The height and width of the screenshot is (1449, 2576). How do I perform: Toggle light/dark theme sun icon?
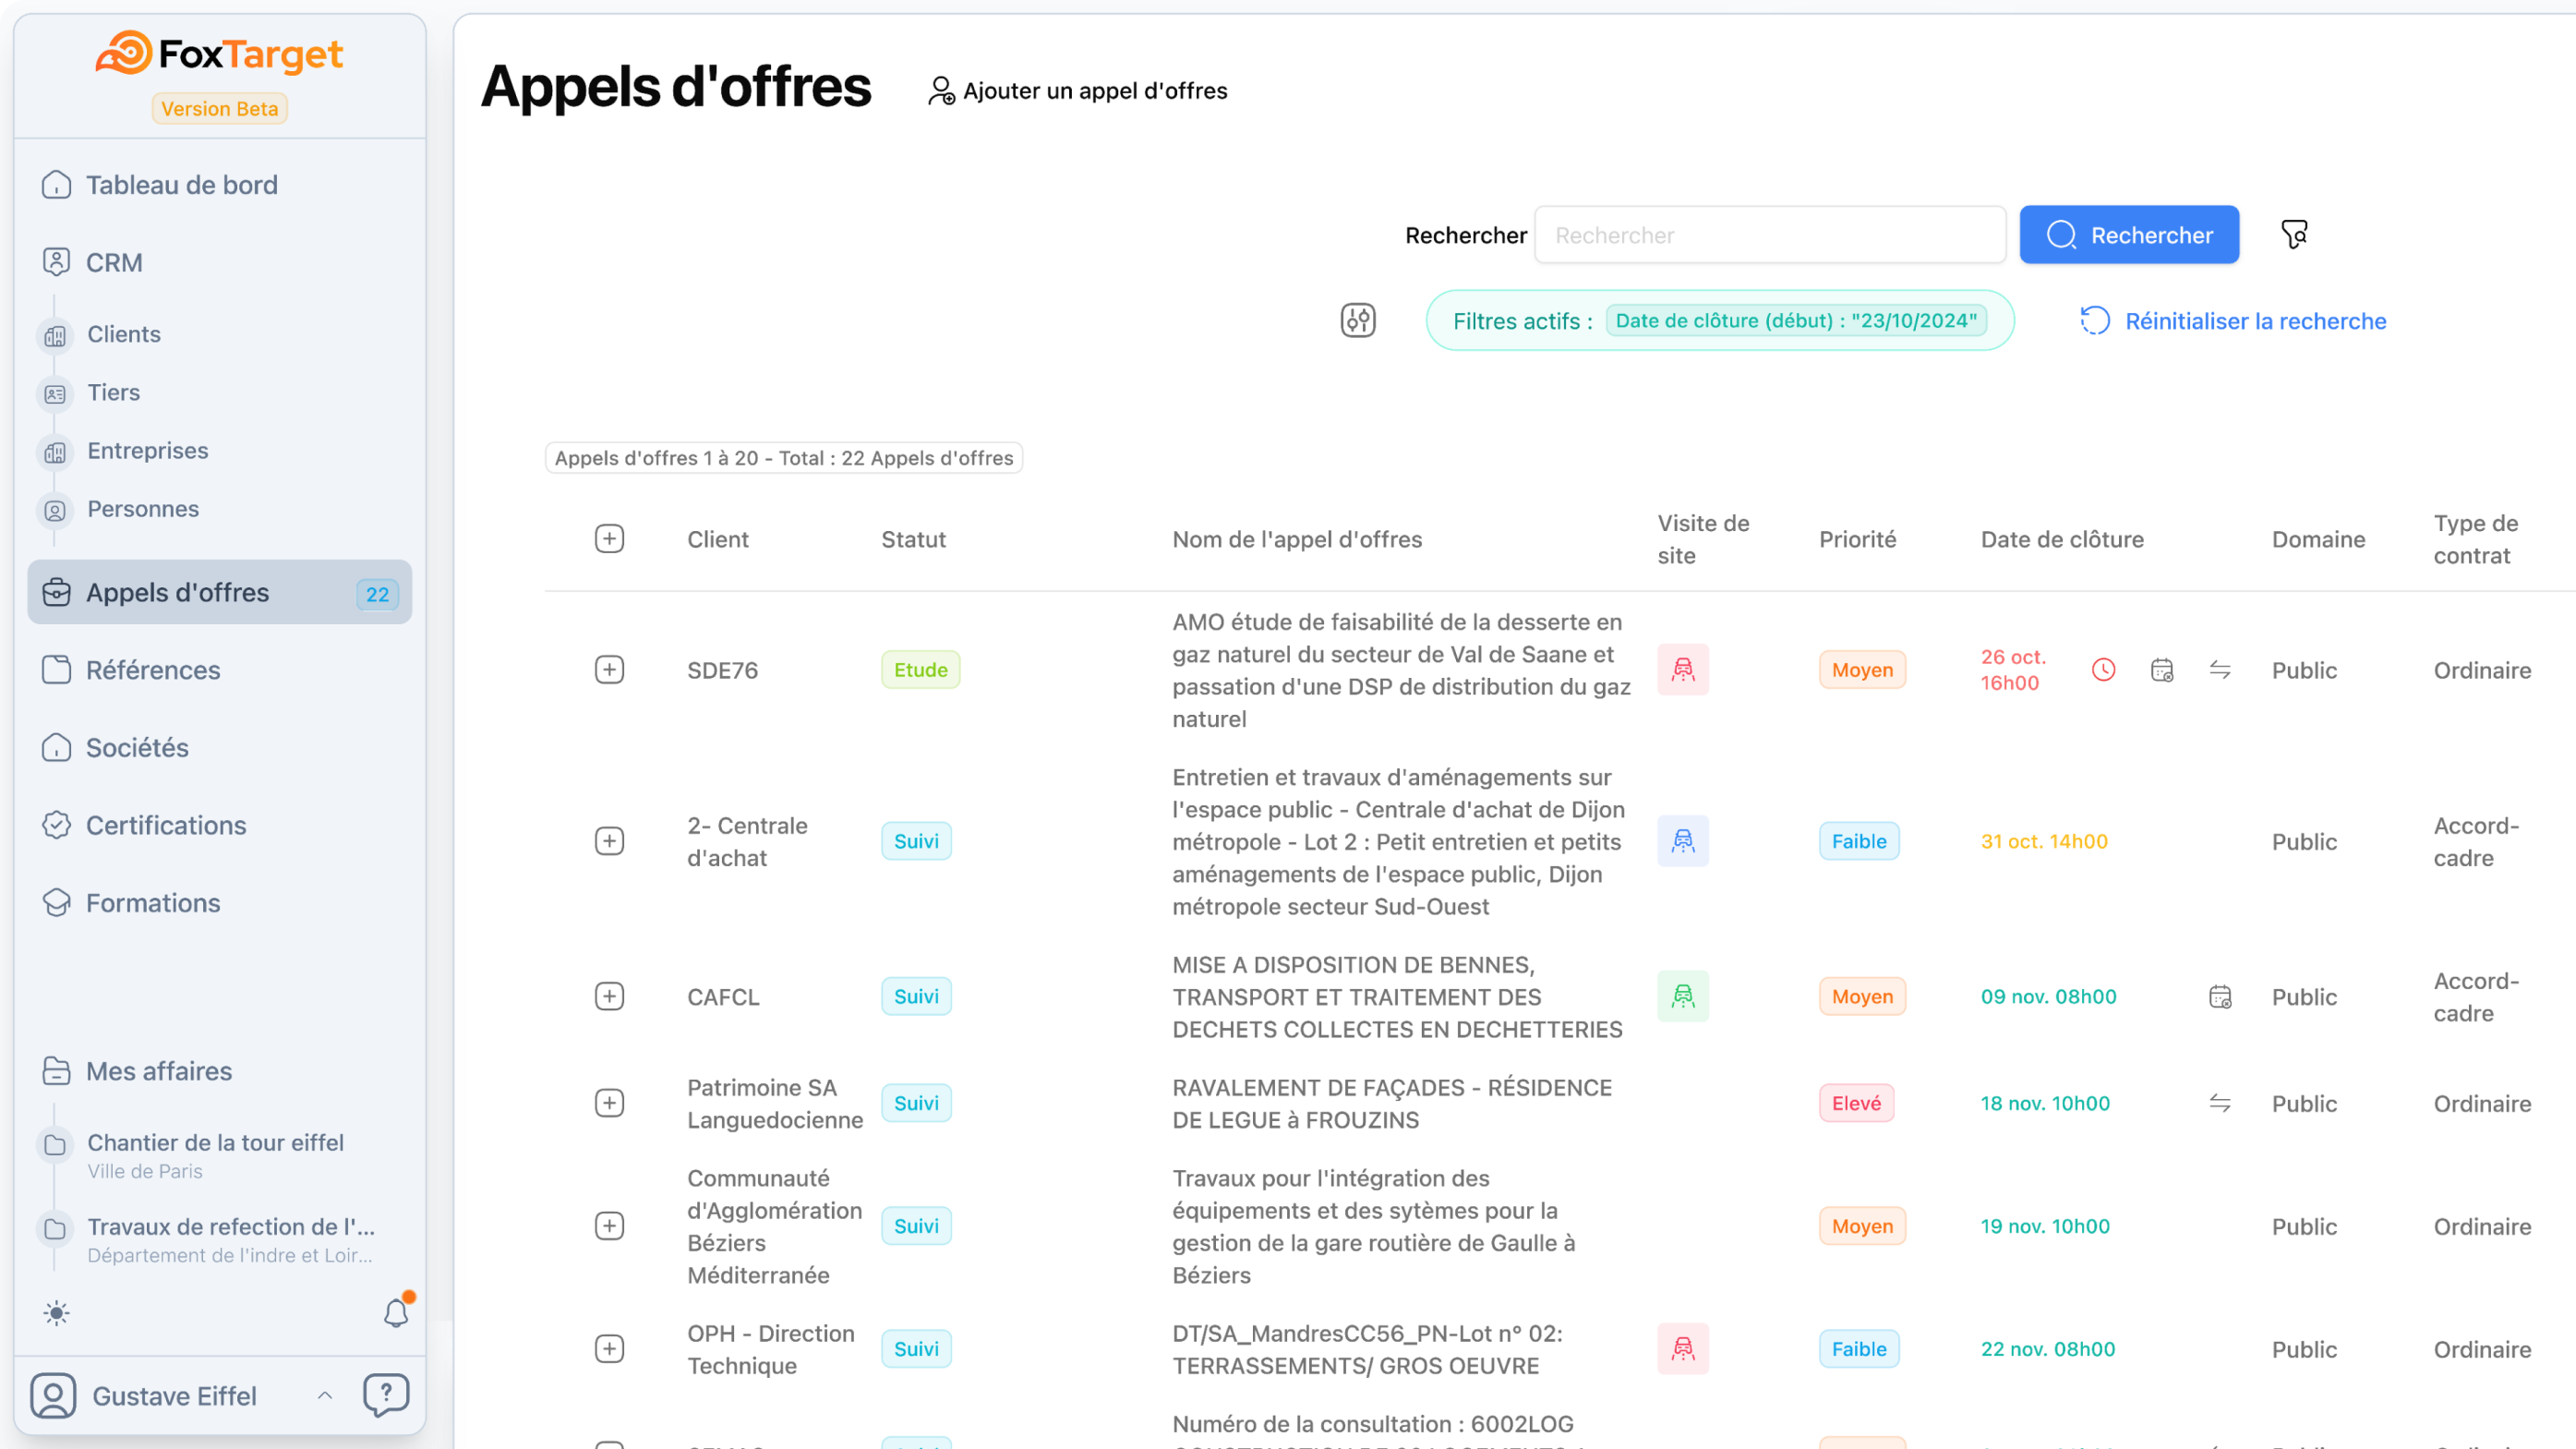coord(56,1312)
